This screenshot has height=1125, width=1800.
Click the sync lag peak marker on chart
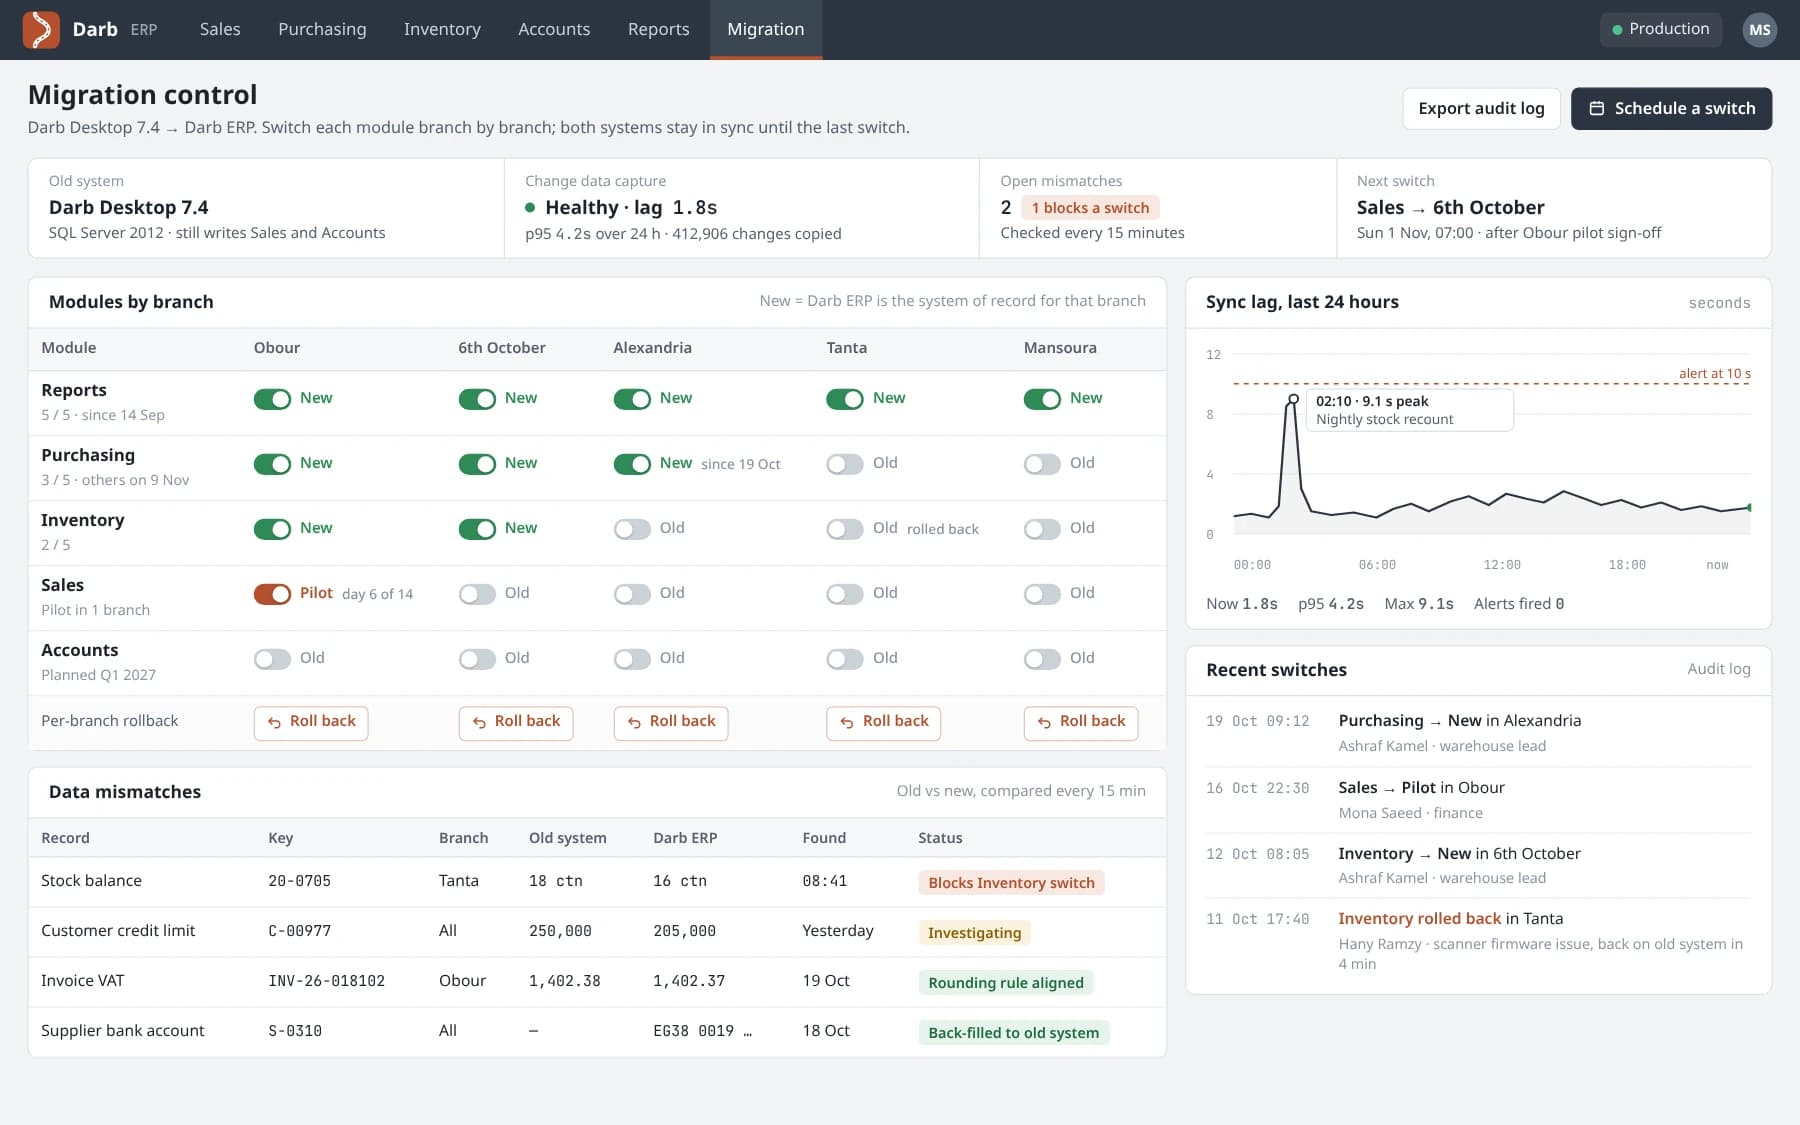1293,399
